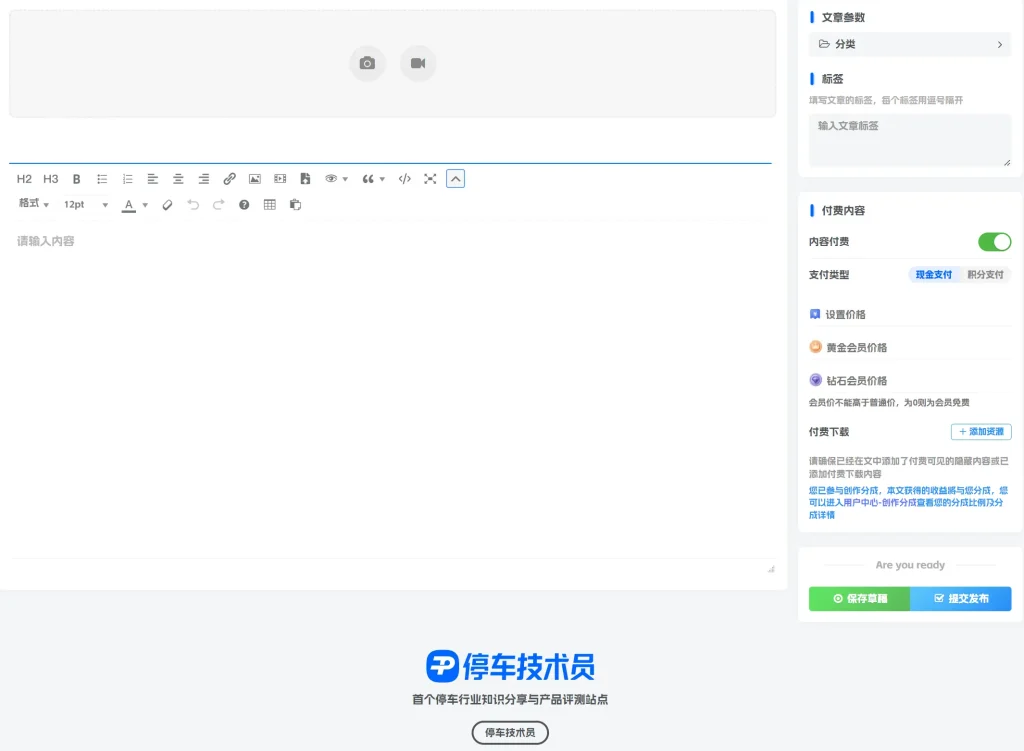Viewport: 1024px width, 751px height.
Task: Click the 保存草稿 button
Action: pyautogui.click(x=859, y=599)
